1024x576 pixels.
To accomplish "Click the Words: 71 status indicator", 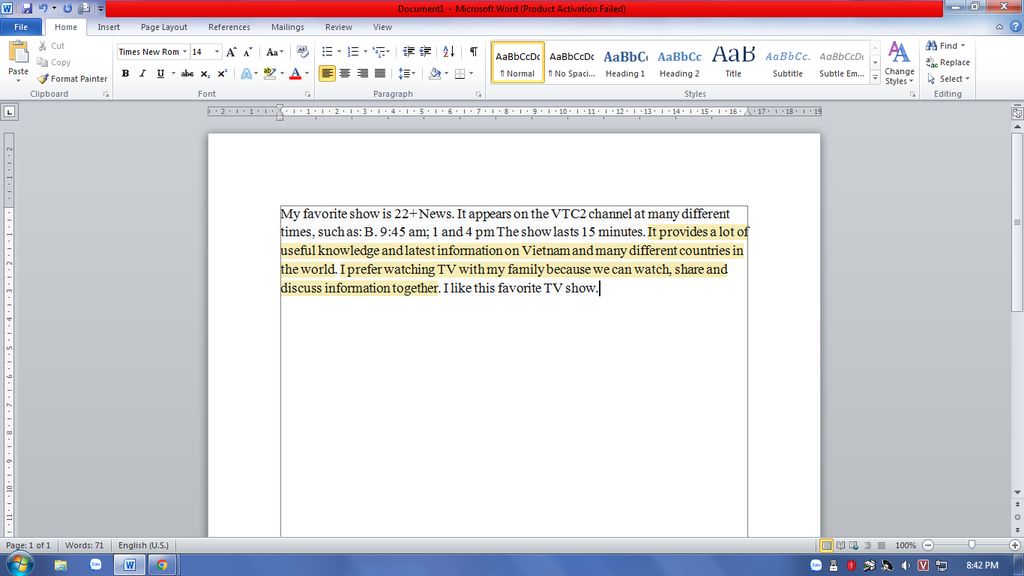I will coord(84,545).
